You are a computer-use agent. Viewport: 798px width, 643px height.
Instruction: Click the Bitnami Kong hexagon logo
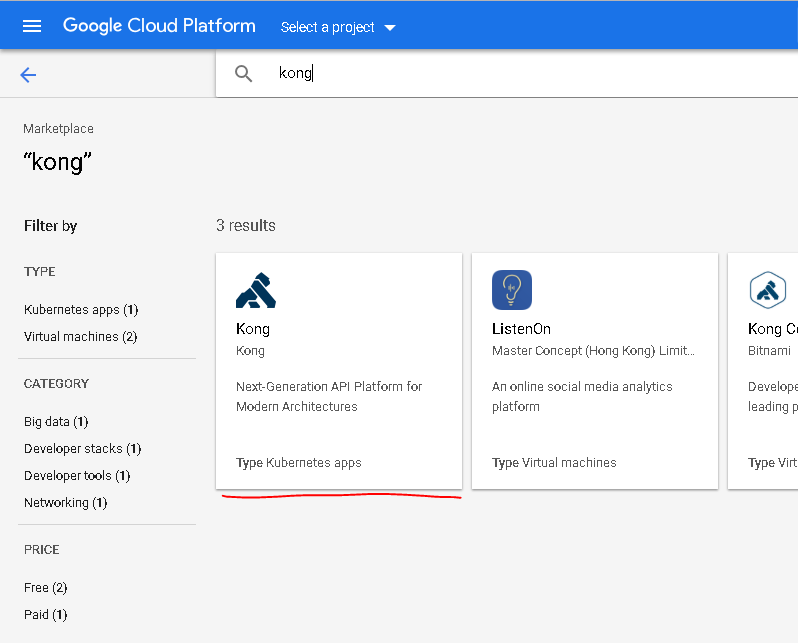pyautogui.click(x=767, y=290)
